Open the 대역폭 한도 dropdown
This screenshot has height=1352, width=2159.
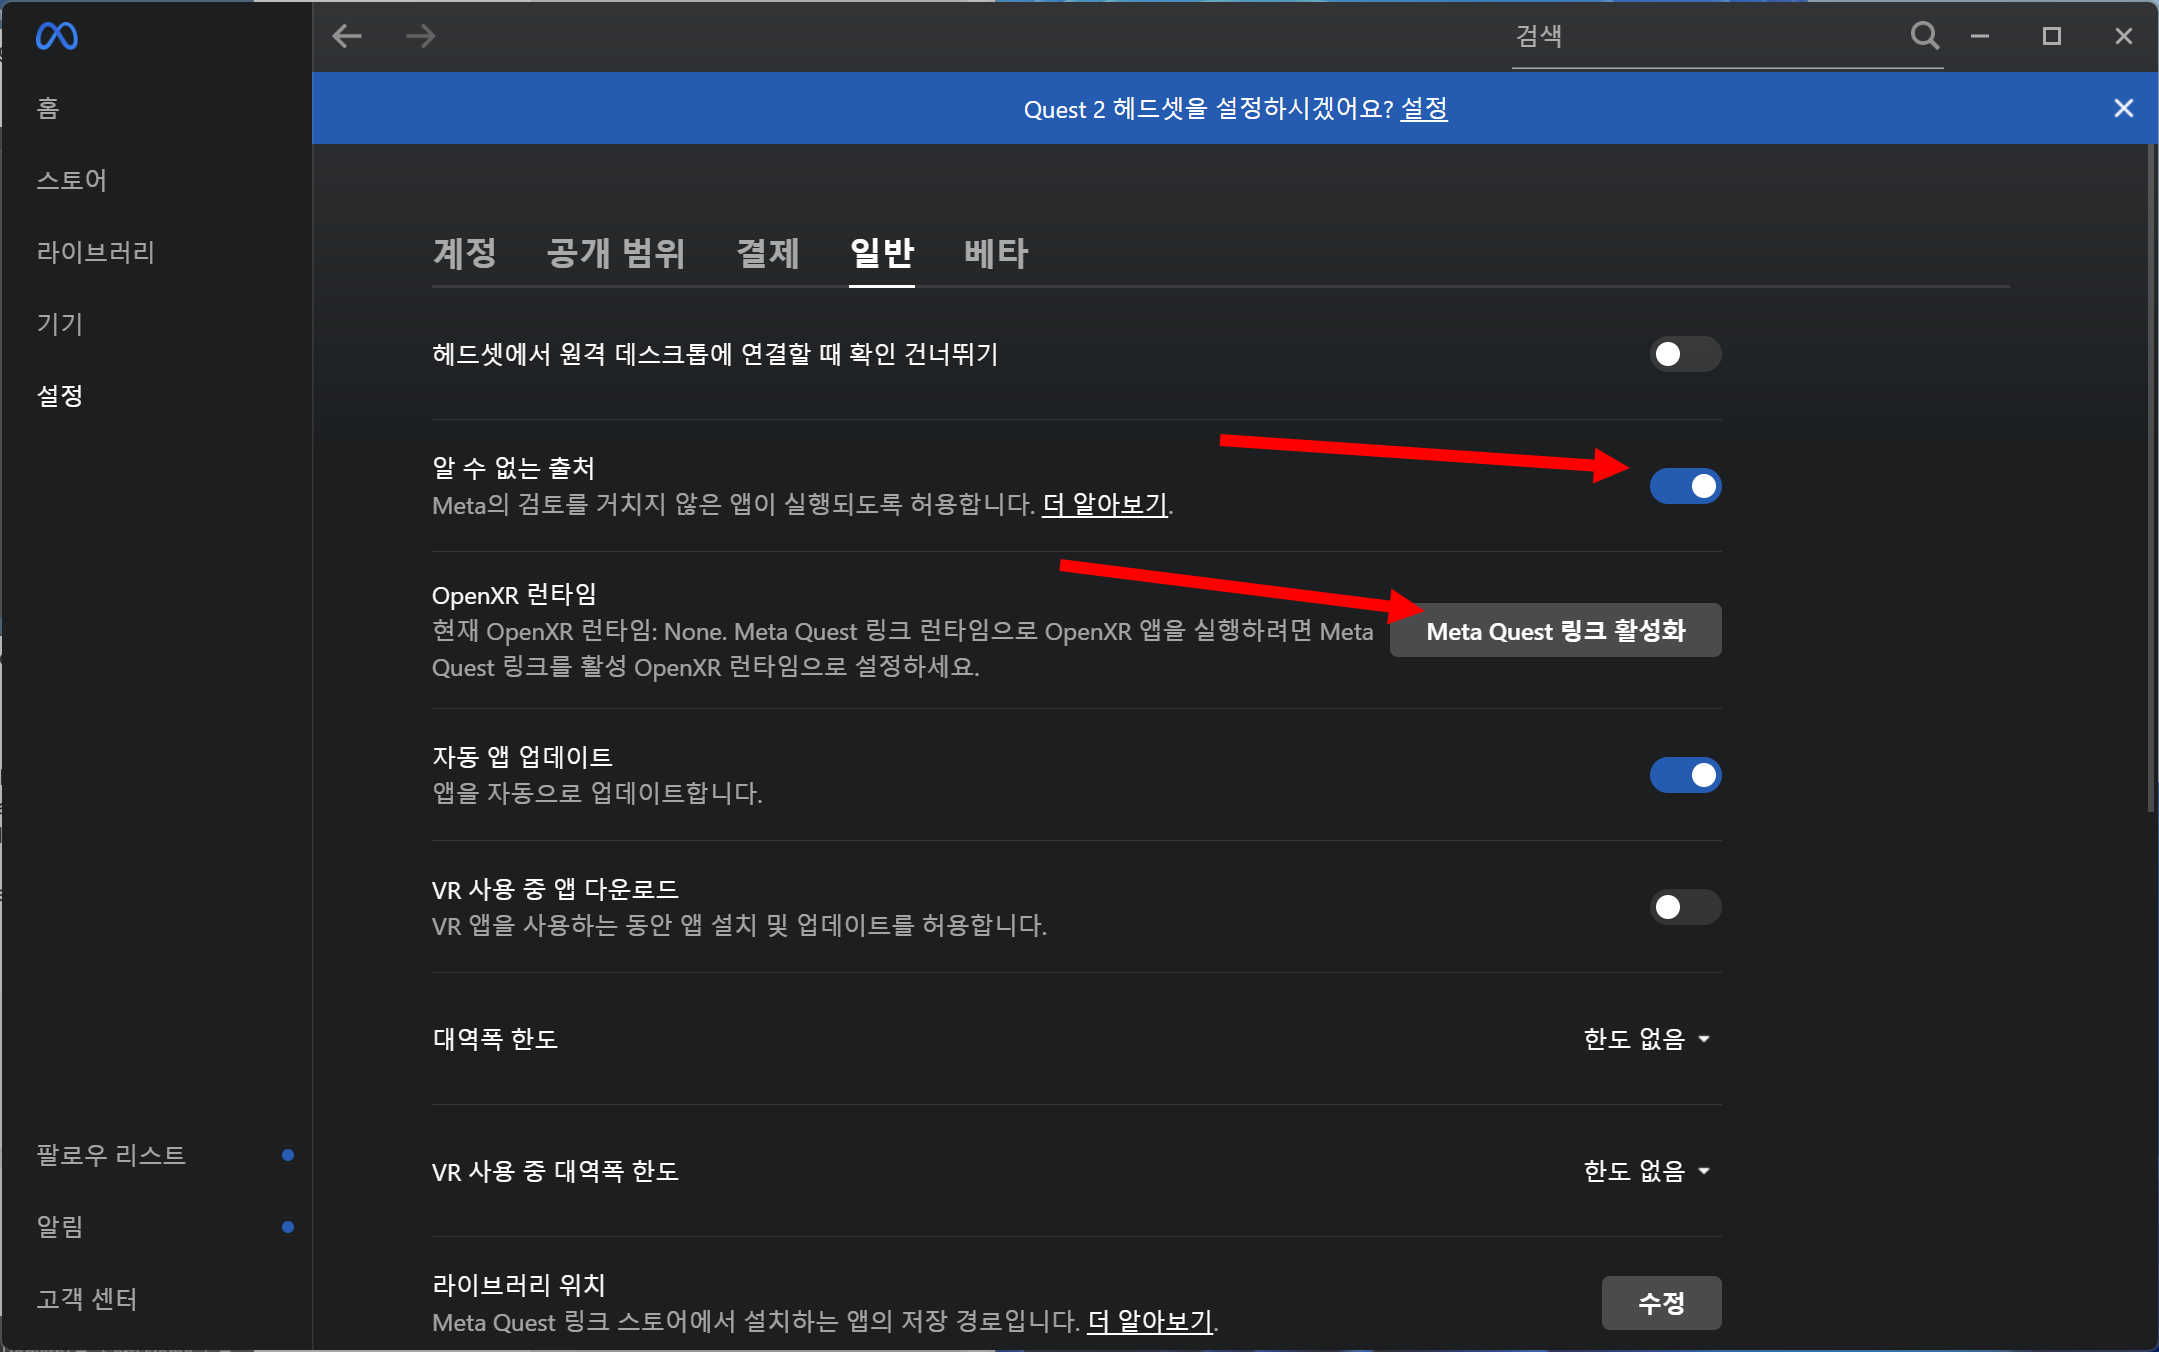1646,1039
